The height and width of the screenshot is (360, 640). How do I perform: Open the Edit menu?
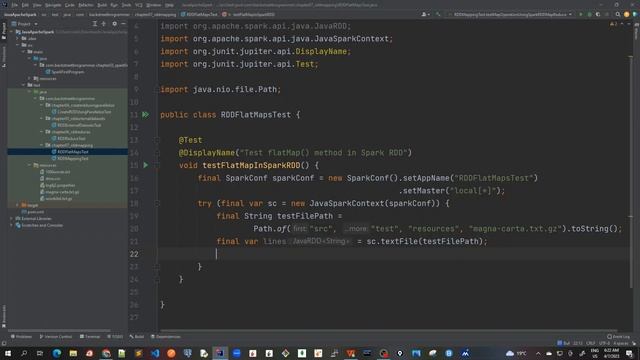[25, 5]
